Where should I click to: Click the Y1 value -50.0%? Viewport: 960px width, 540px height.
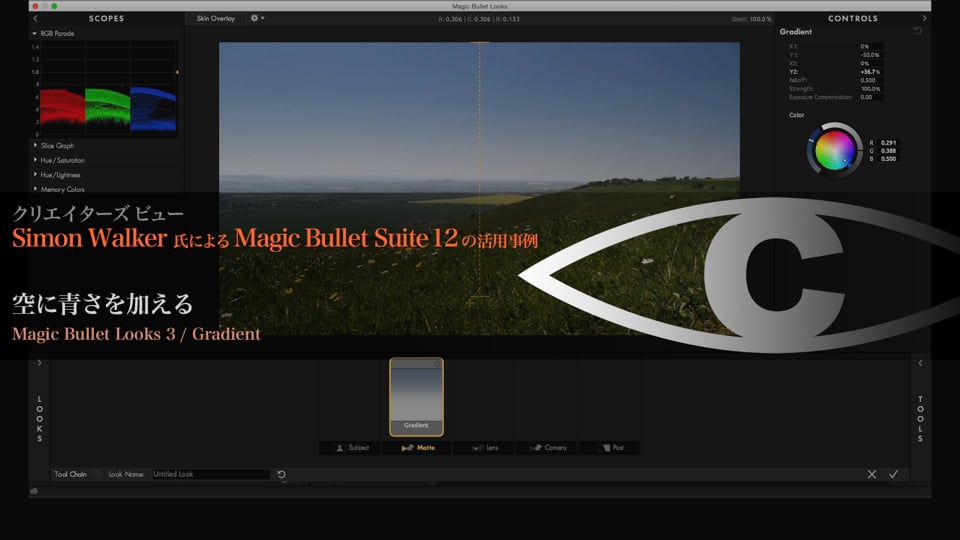click(870, 55)
